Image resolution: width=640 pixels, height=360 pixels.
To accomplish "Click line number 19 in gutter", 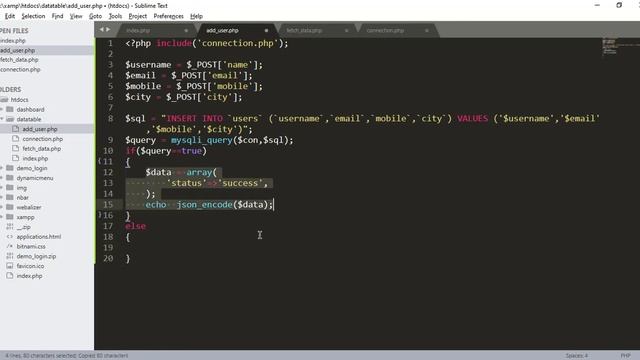I will [x=108, y=247].
